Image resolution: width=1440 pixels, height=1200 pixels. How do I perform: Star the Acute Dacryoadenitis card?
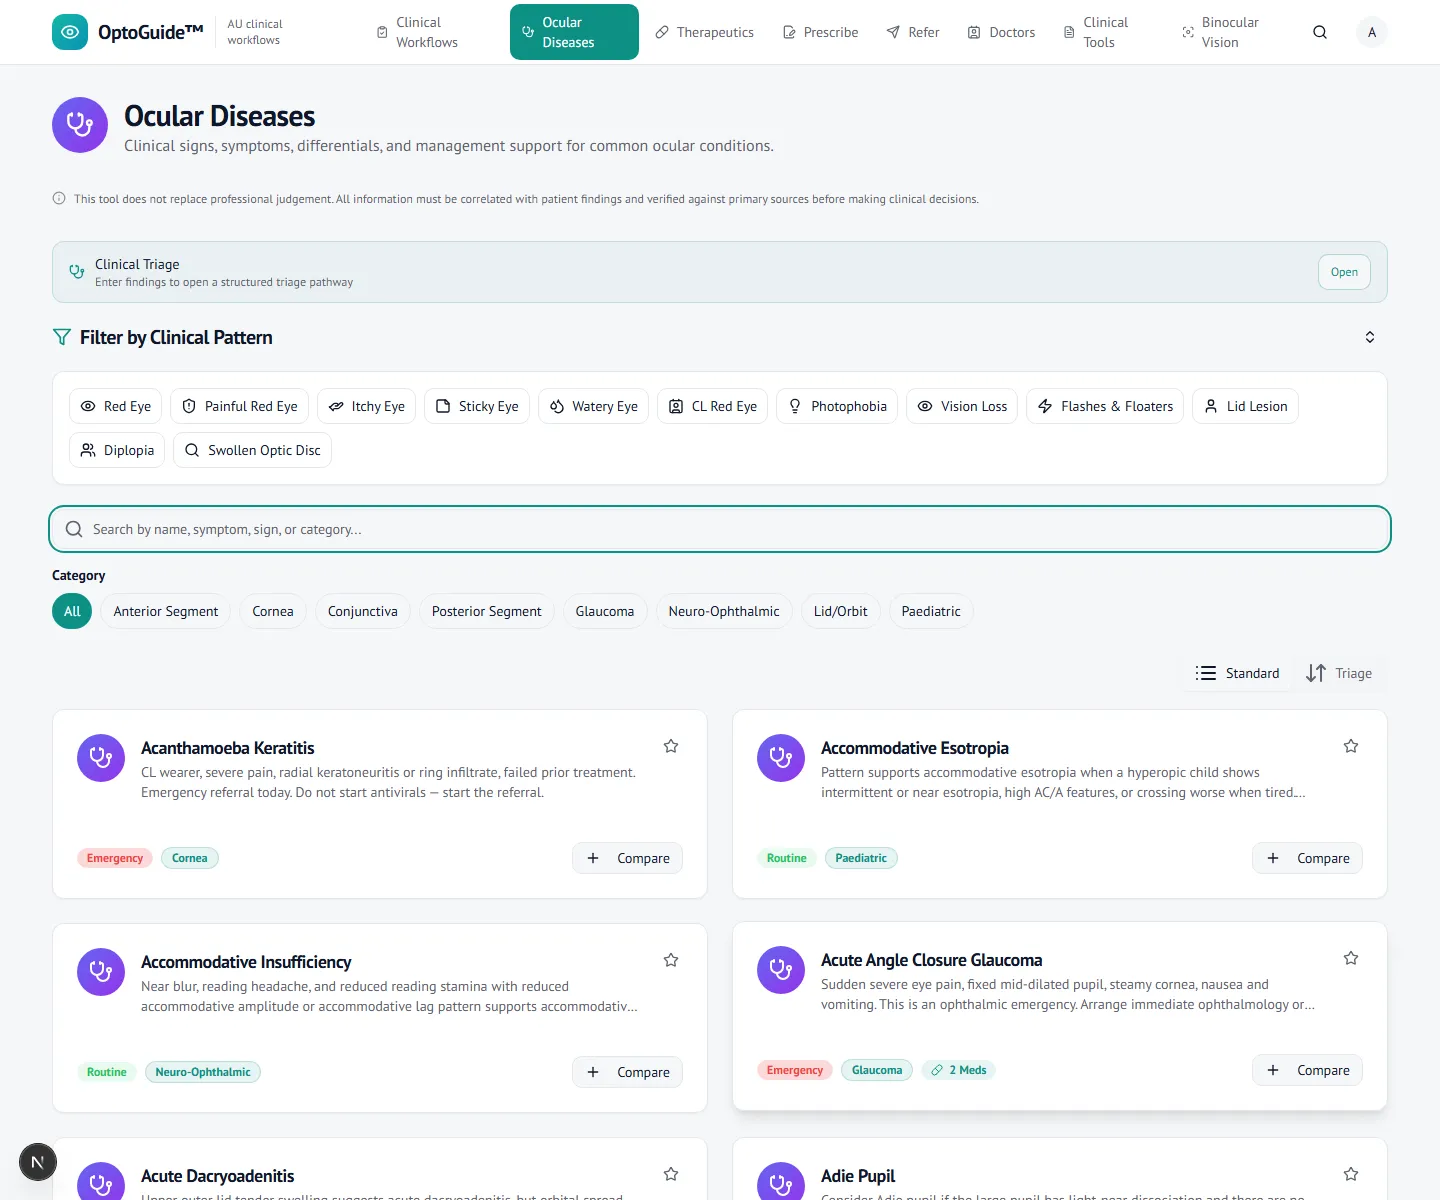point(671,1174)
